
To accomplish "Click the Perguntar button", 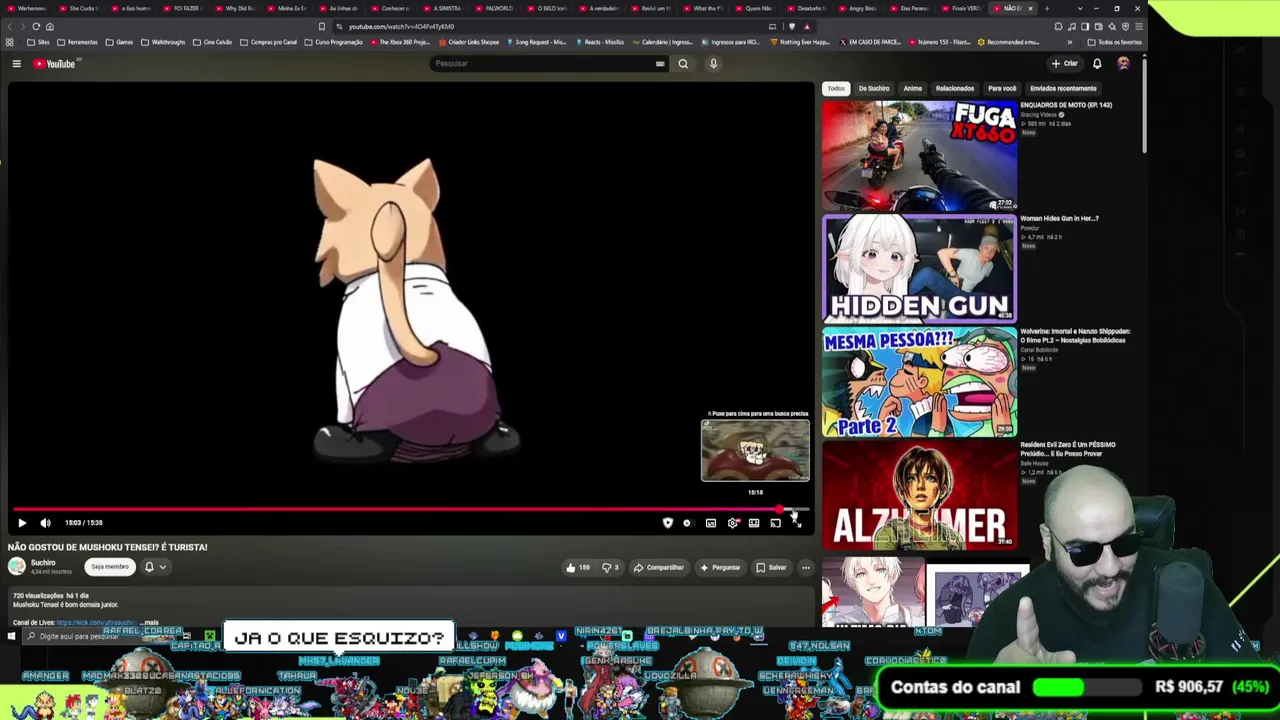I will 720,567.
